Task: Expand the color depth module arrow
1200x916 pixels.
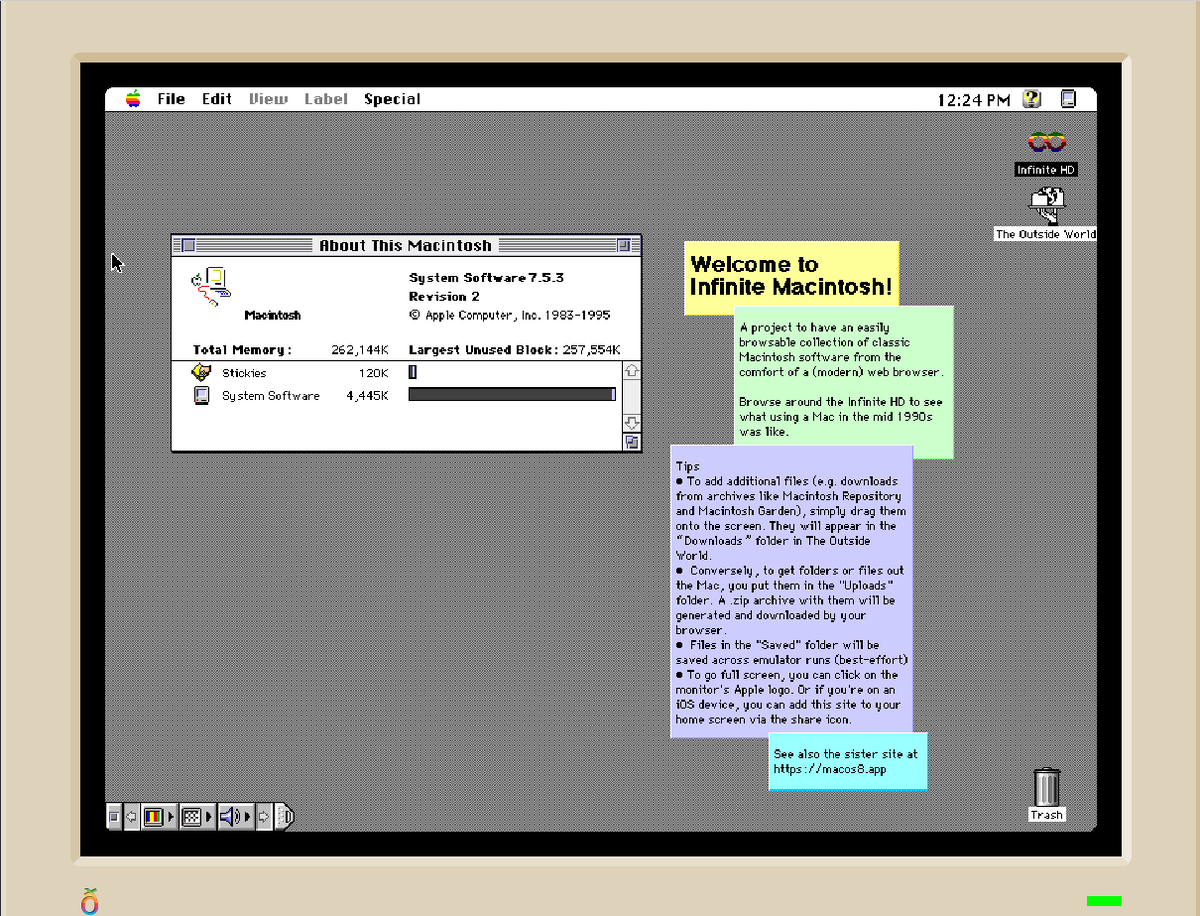Action: [171, 817]
